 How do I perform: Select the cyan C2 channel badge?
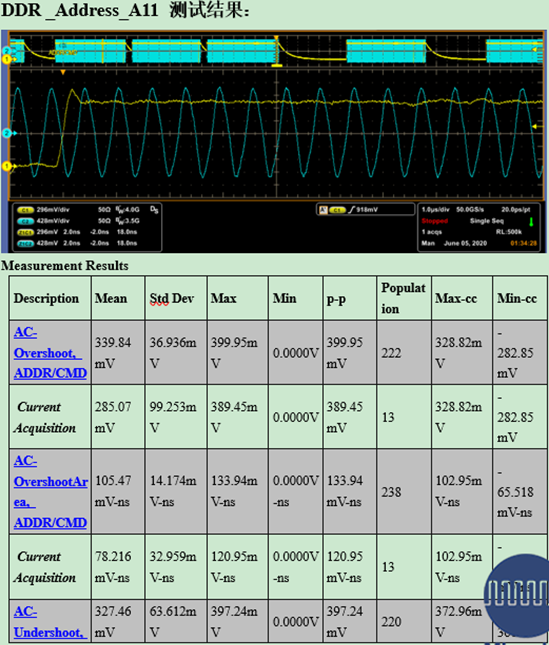point(25,221)
